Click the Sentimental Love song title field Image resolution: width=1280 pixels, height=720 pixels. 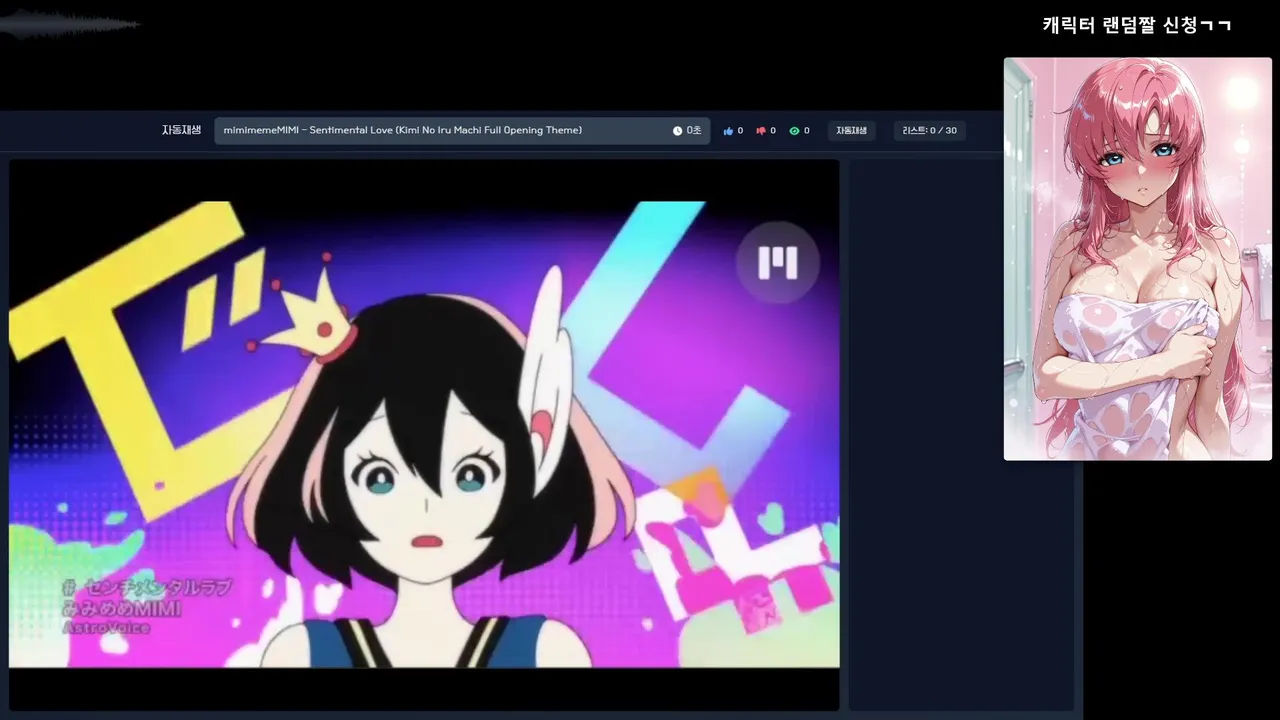[462, 131]
